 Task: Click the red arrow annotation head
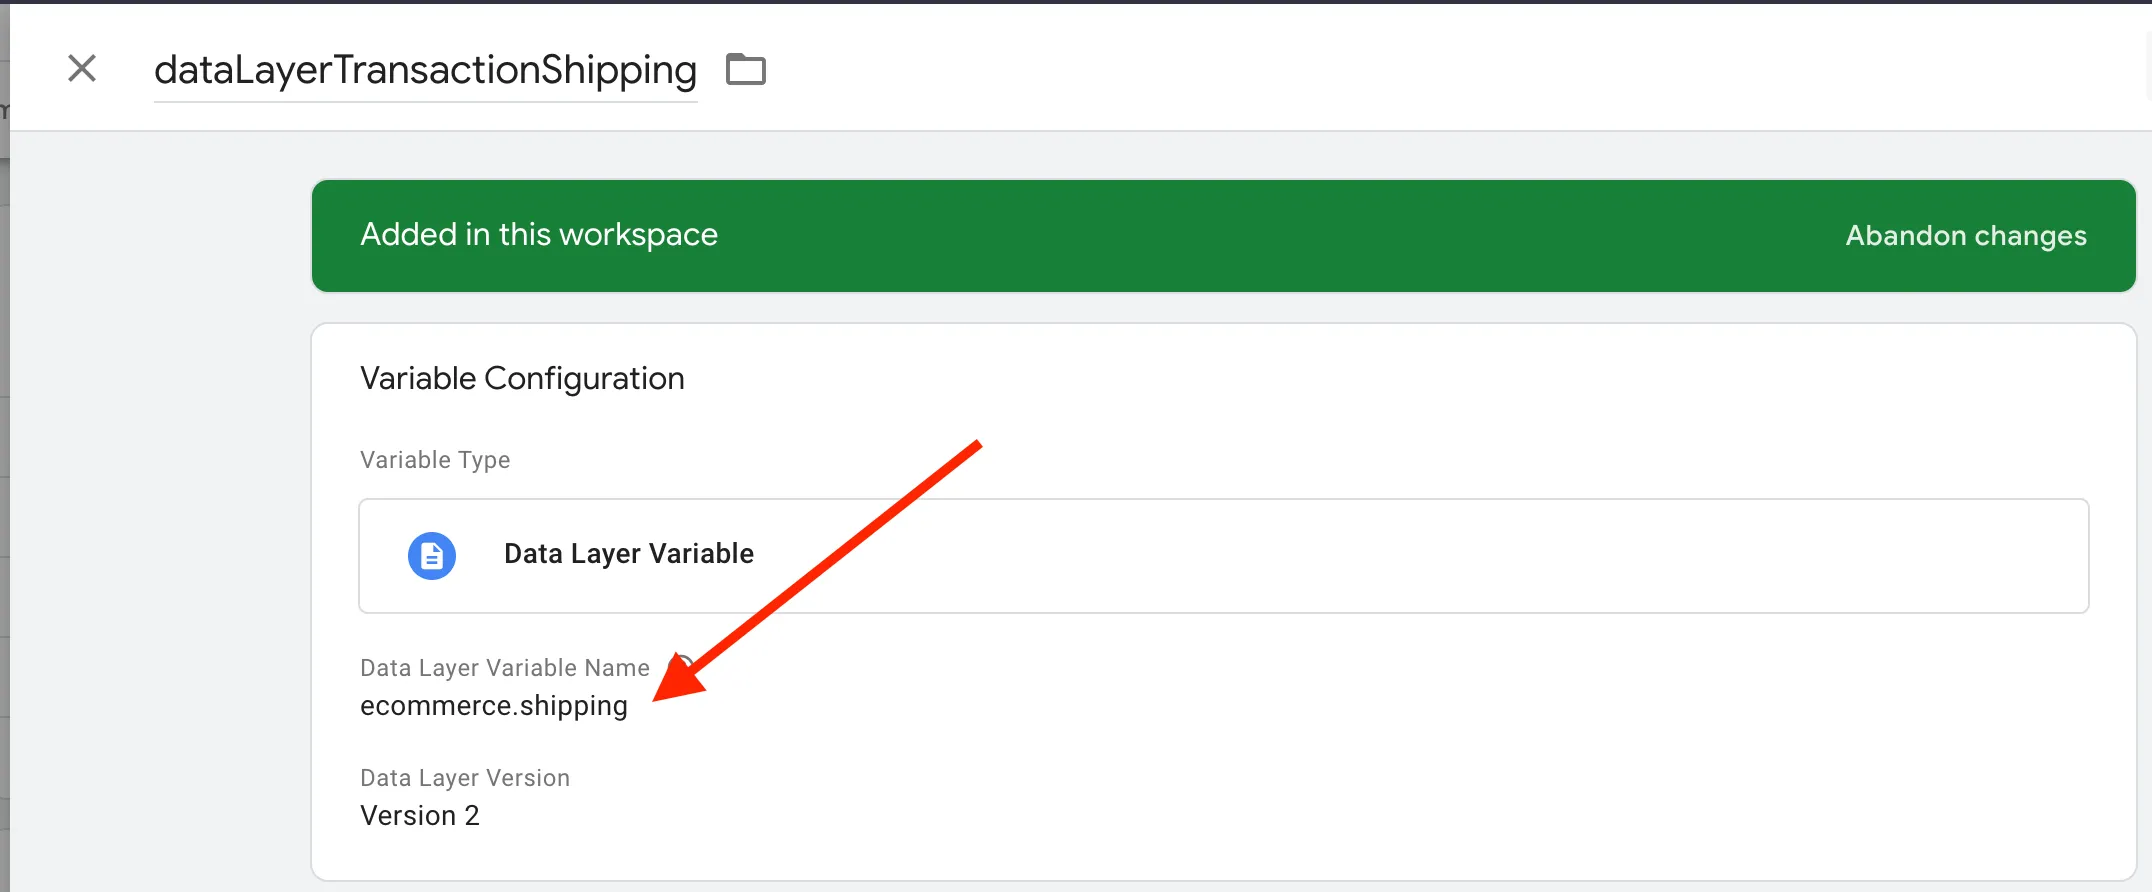pyautogui.click(x=680, y=680)
